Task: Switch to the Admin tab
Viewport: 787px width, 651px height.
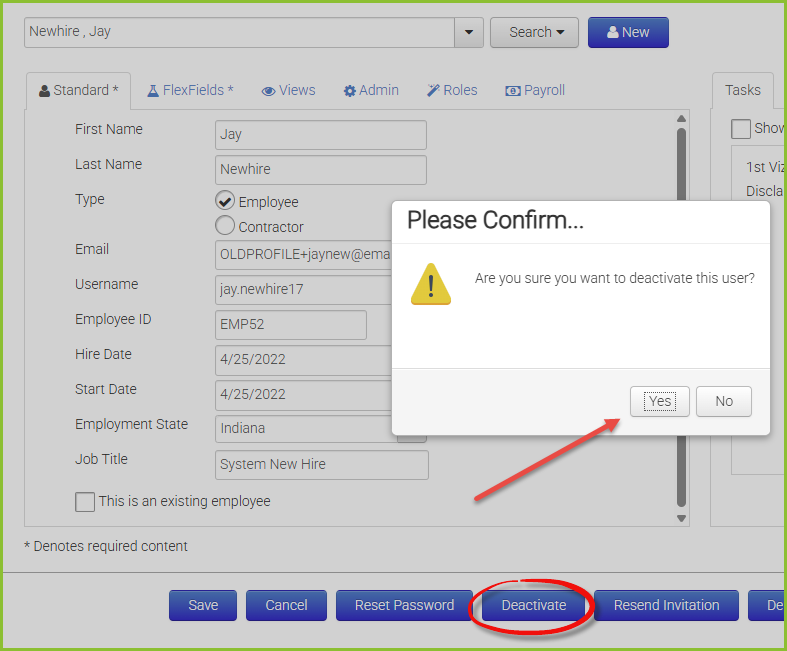Action: [371, 91]
